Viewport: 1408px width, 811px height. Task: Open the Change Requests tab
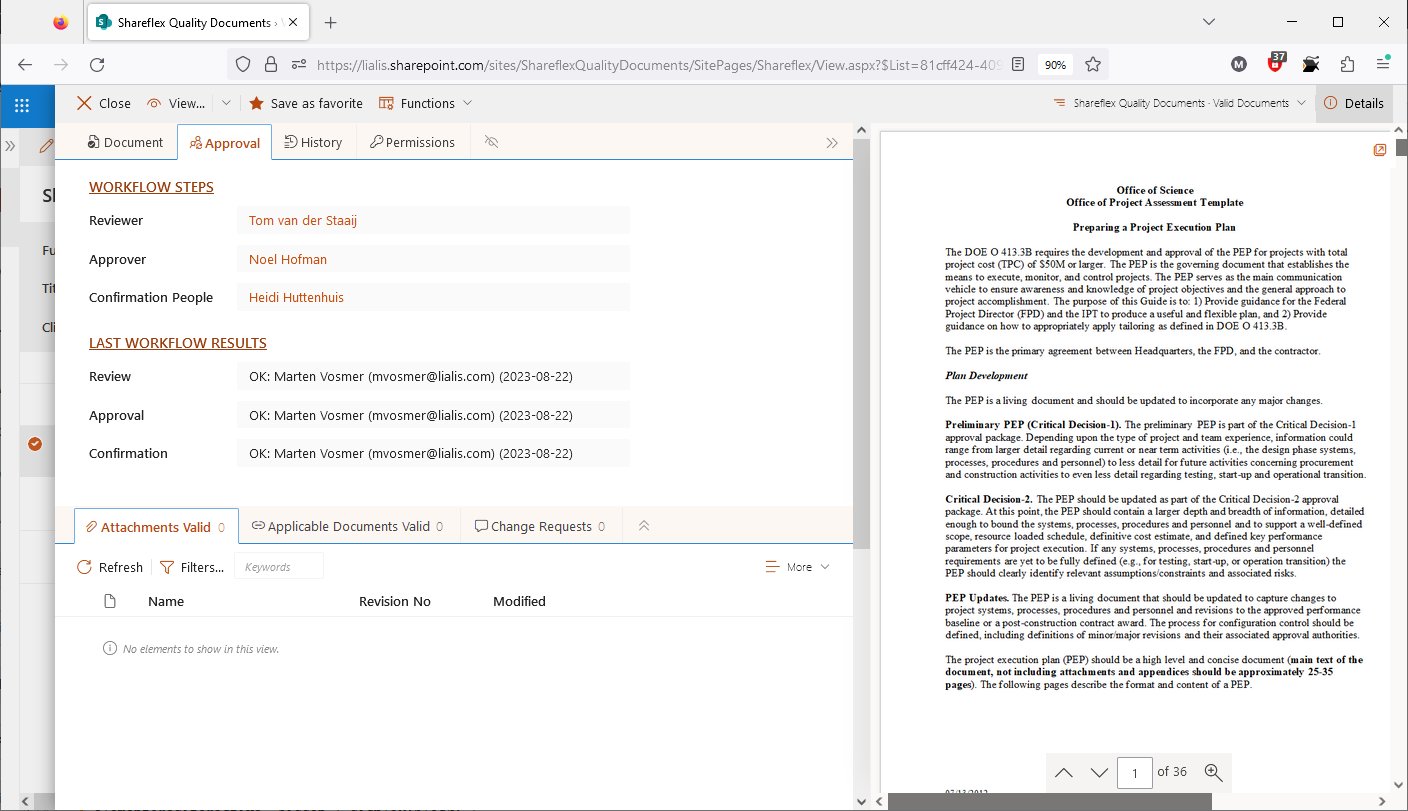coord(540,526)
